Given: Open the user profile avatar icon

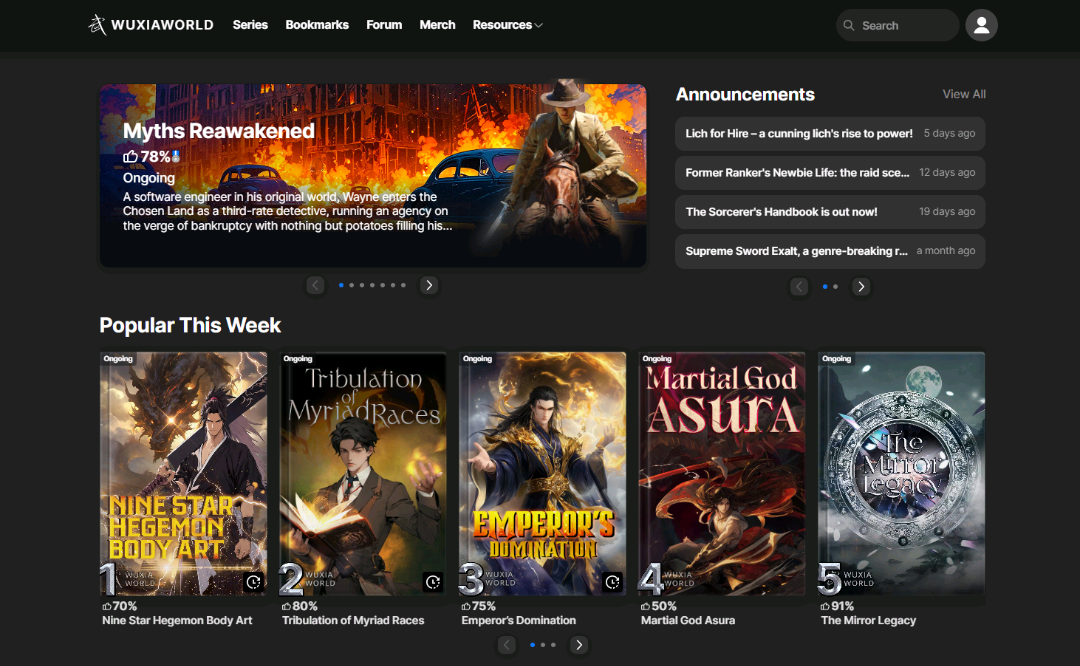Looking at the screenshot, I should 981,25.
